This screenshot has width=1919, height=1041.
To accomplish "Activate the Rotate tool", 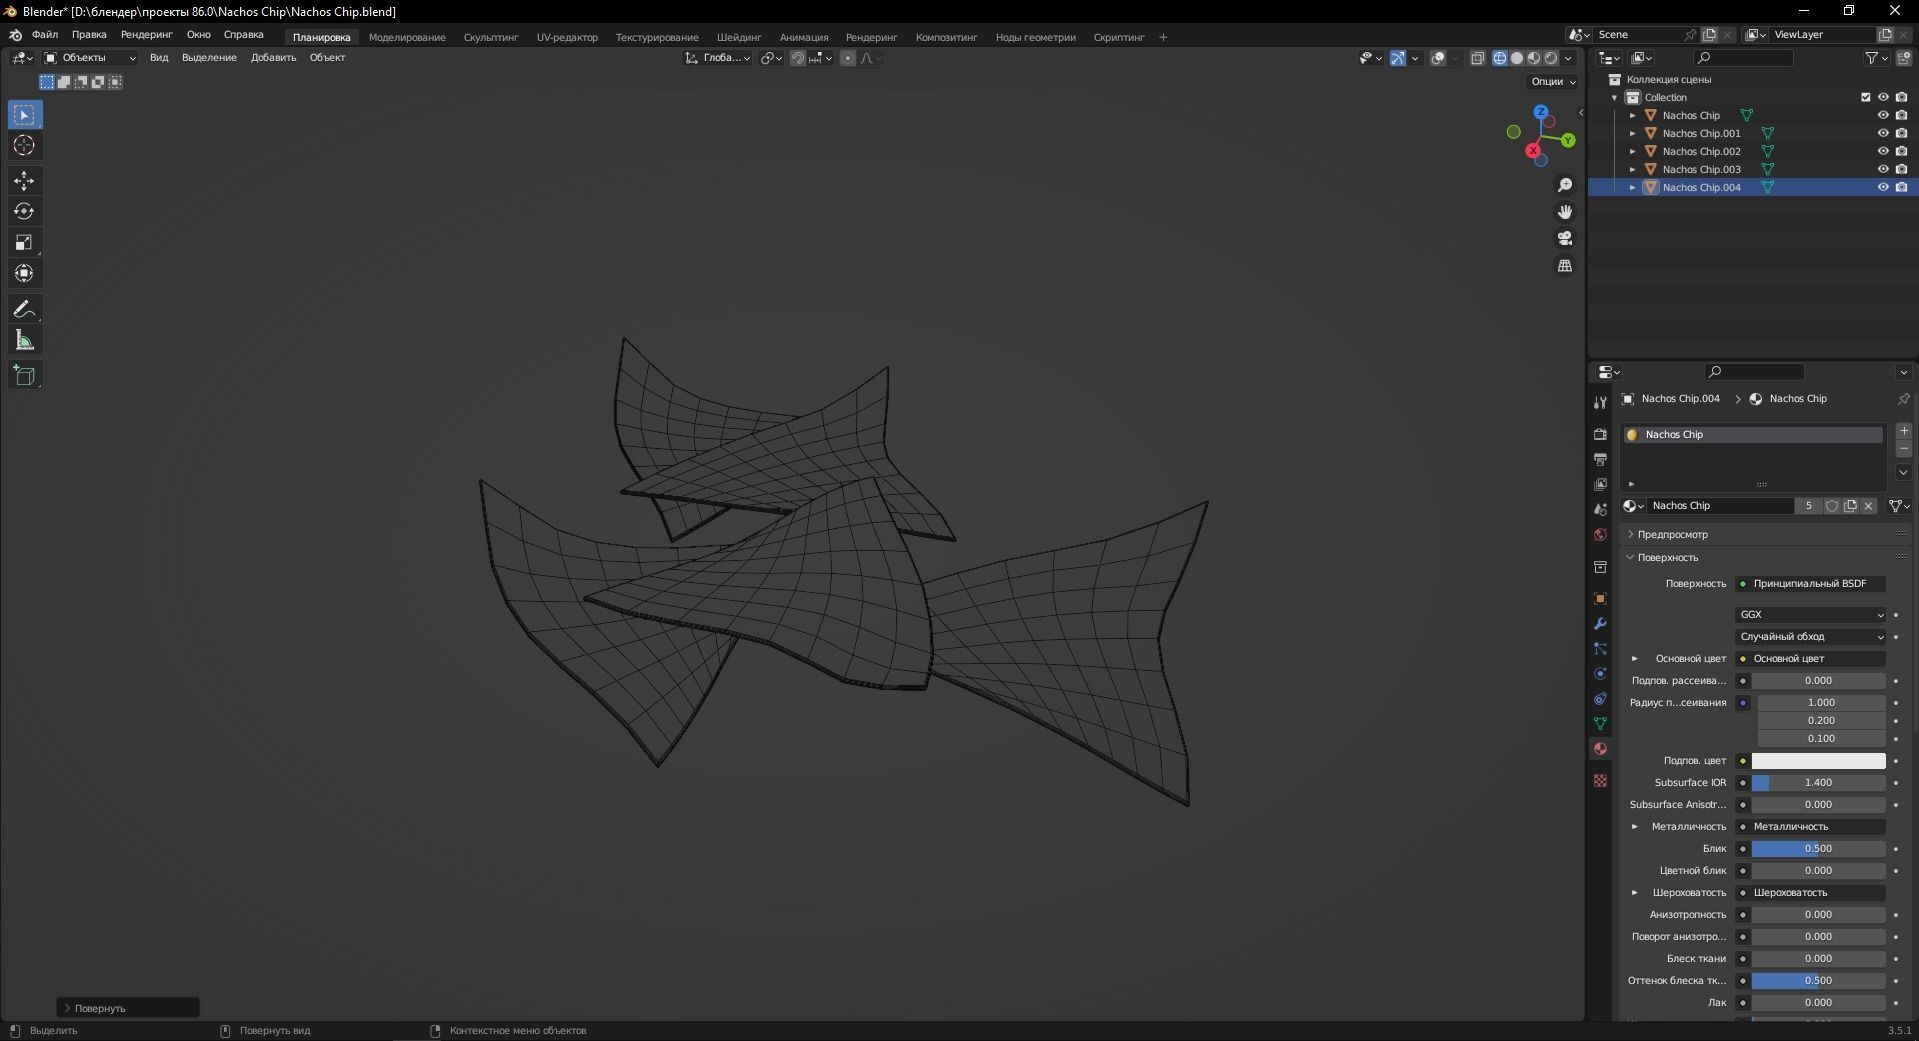I will tap(24, 212).
